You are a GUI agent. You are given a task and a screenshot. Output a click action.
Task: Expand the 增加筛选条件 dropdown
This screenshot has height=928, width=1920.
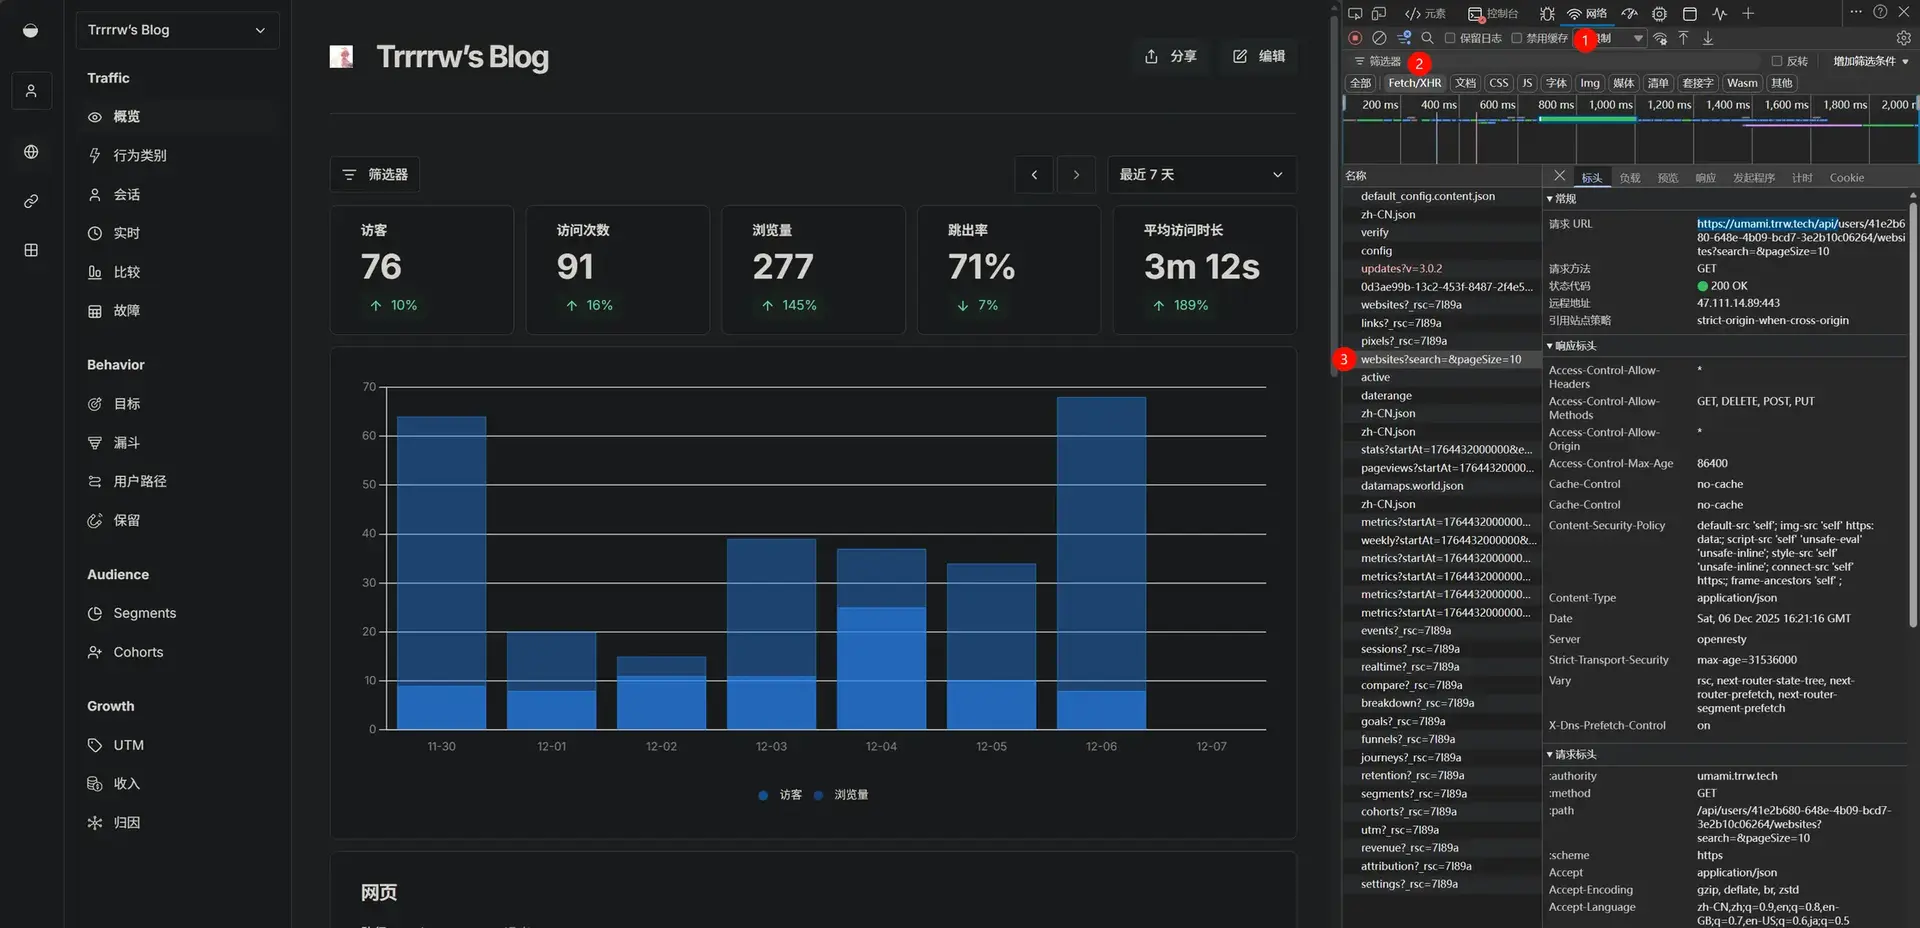coord(1870,61)
